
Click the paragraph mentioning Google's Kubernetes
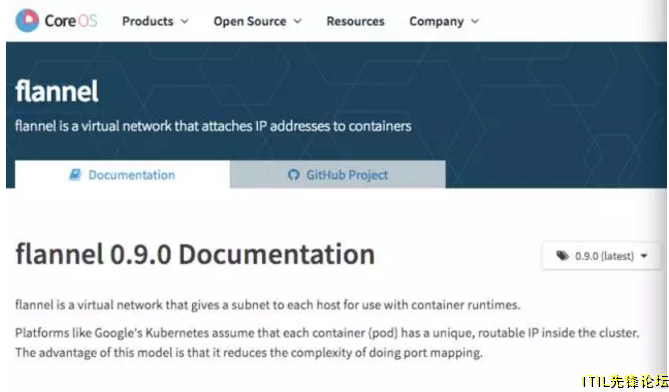click(x=327, y=333)
